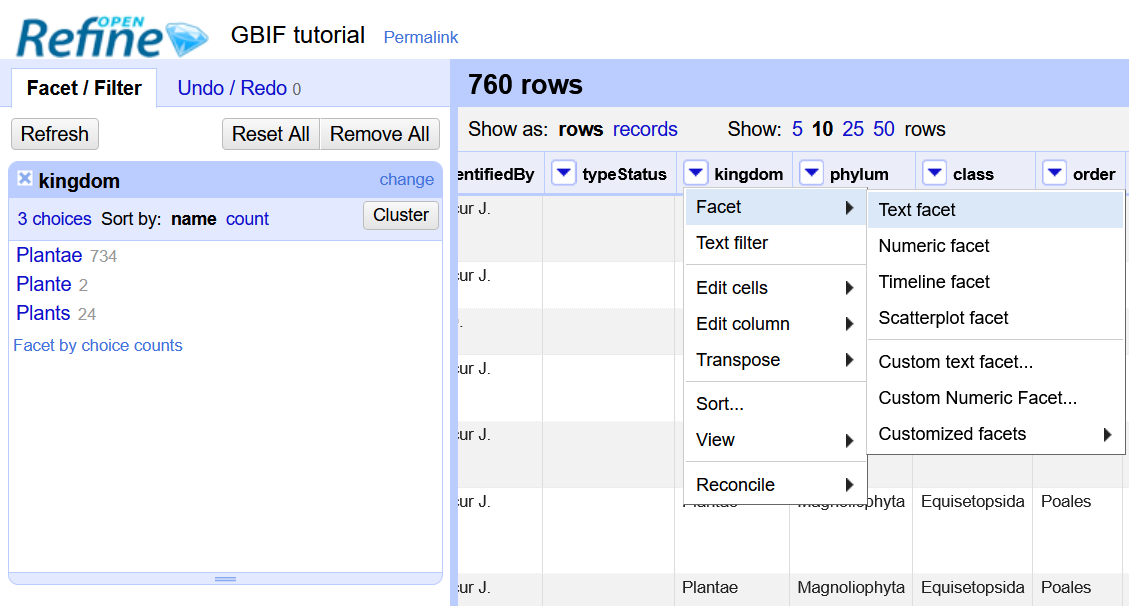Sort facet choices by name
This screenshot has height=606, width=1129.
[194, 219]
